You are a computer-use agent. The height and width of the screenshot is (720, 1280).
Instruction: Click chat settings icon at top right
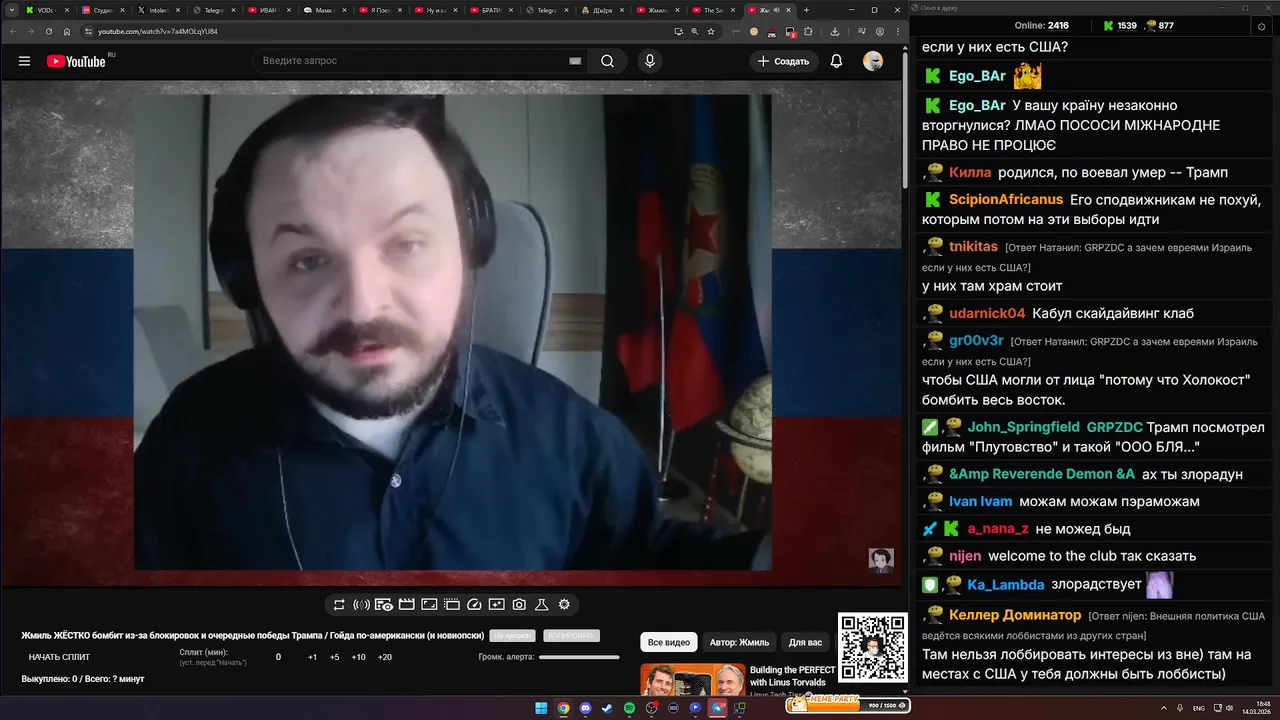tap(1260, 27)
